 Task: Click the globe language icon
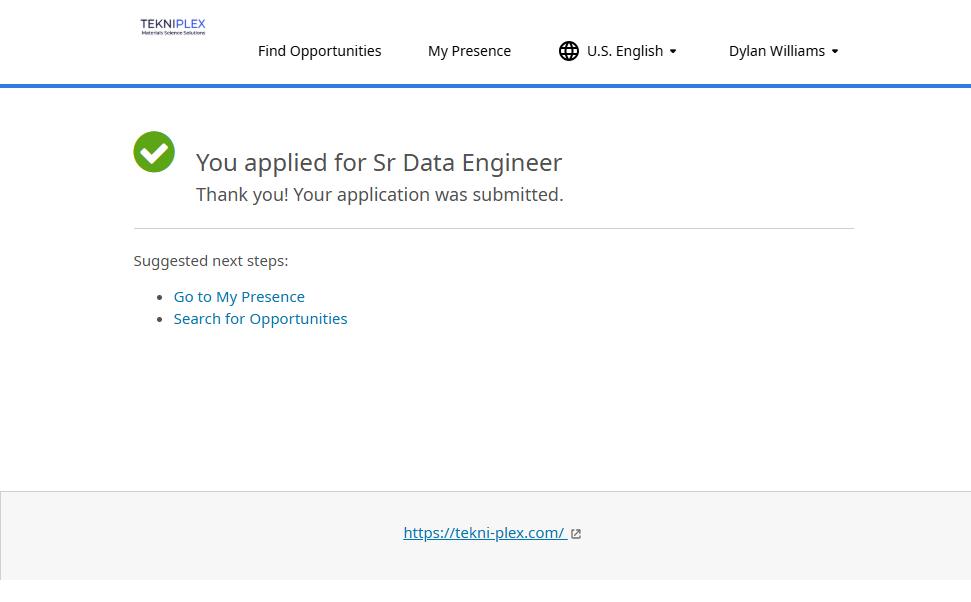(x=569, y=51)
